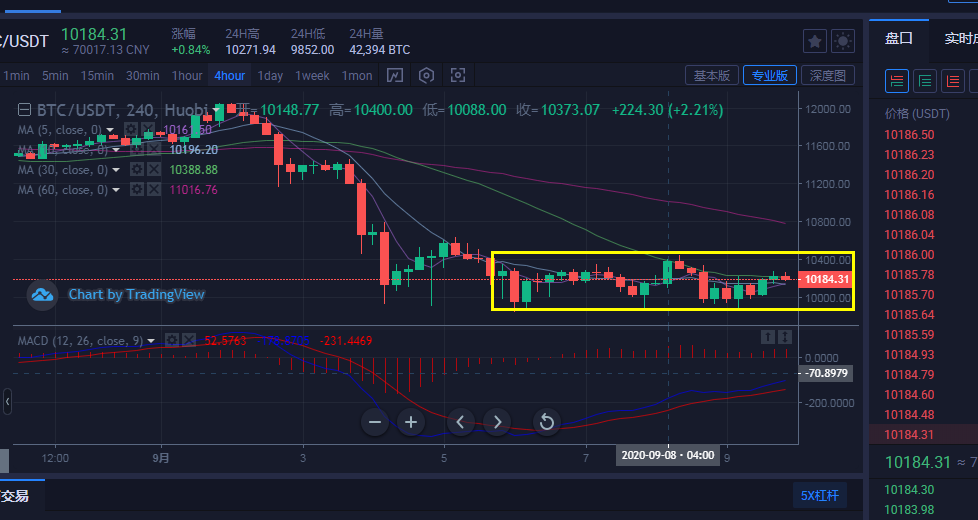Show combined buy and sell order book
Screen dimensions: 978x520
(896, 81)
